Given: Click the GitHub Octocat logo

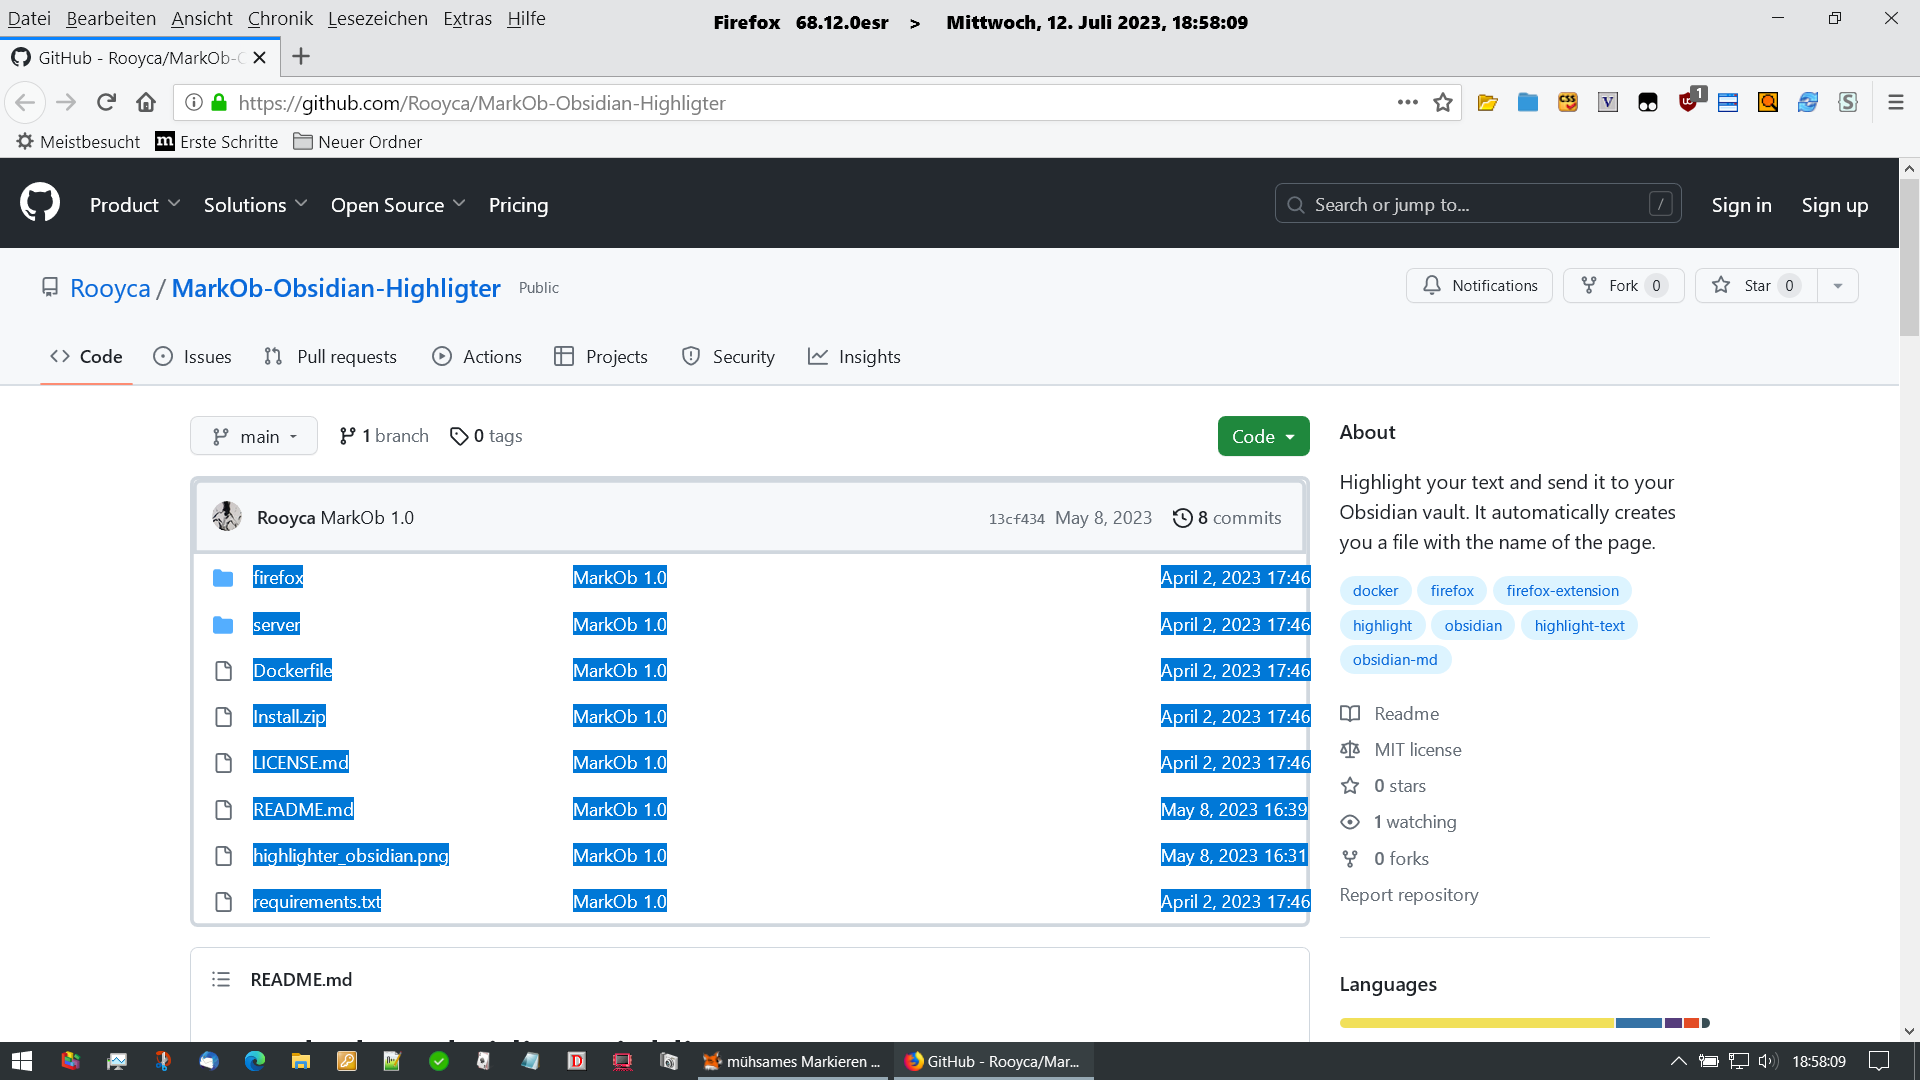Looking at the screenshot, I should point(40,203).
